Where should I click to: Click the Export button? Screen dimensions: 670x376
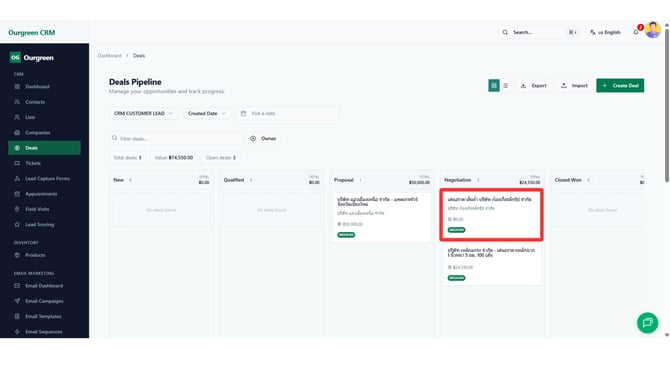click(534, 85)
